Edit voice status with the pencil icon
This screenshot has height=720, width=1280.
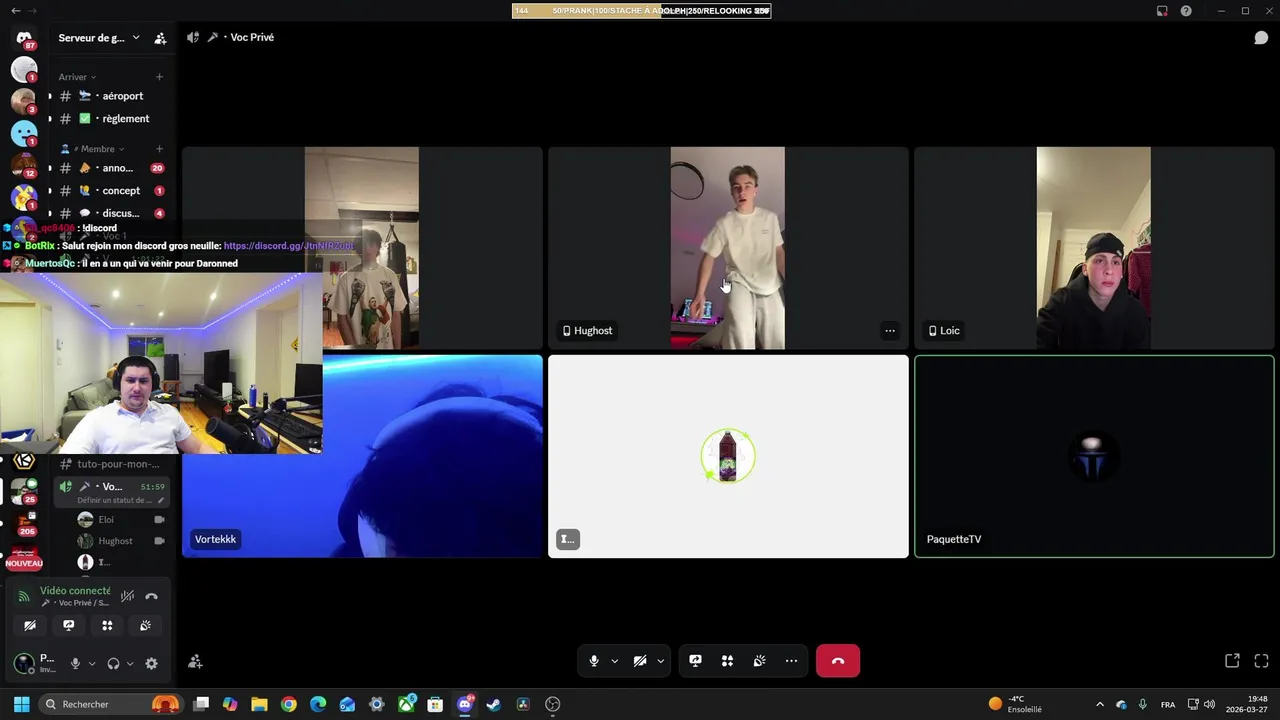160,500
